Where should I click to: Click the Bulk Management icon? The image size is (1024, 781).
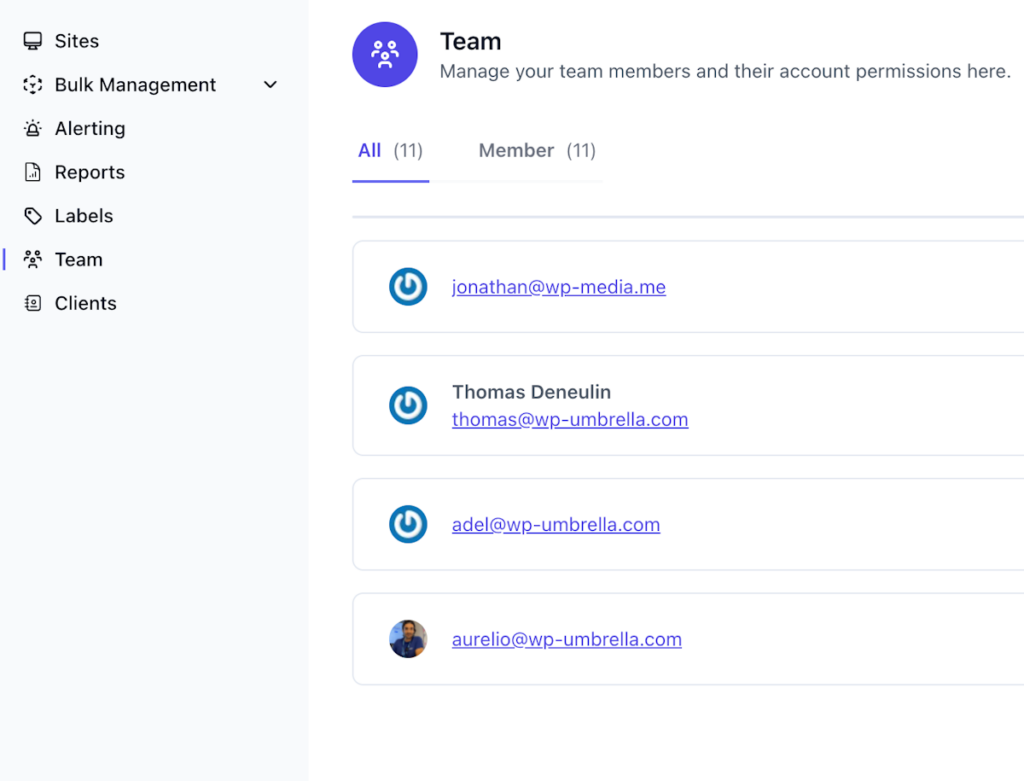(32, 84)
